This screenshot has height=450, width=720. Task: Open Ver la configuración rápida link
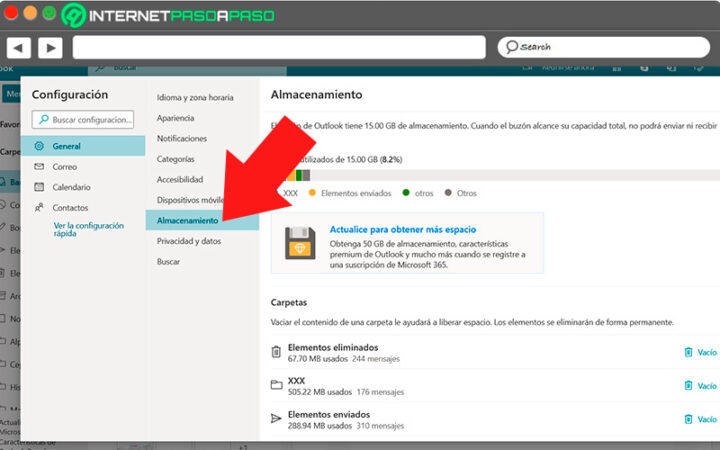pos(88,229)
